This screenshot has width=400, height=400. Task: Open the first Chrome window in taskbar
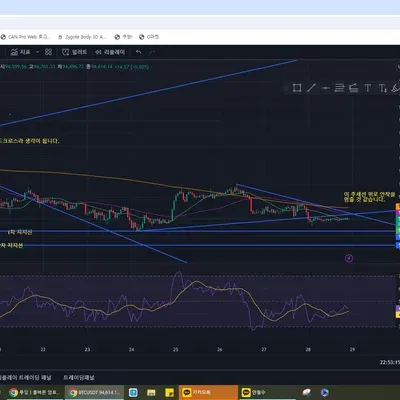pos(35,392)
